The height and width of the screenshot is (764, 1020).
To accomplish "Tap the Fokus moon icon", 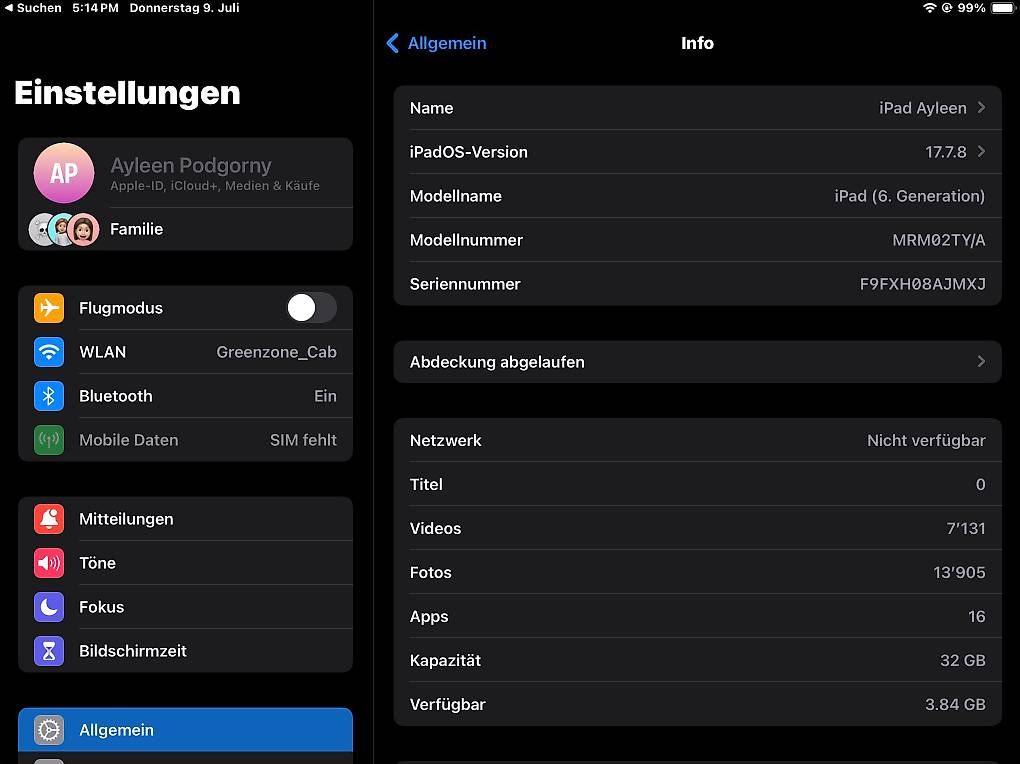I will (x=49, y=607).
